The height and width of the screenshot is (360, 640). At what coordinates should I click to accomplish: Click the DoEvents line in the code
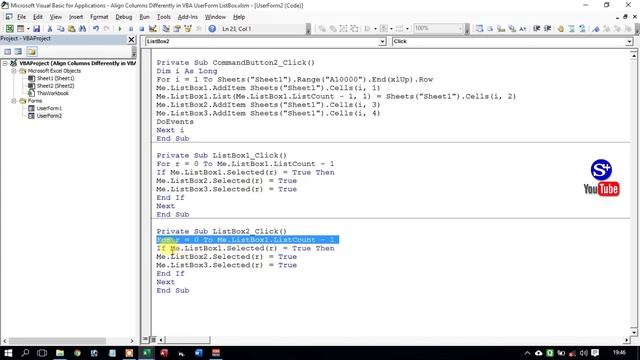tap(175, 122)
